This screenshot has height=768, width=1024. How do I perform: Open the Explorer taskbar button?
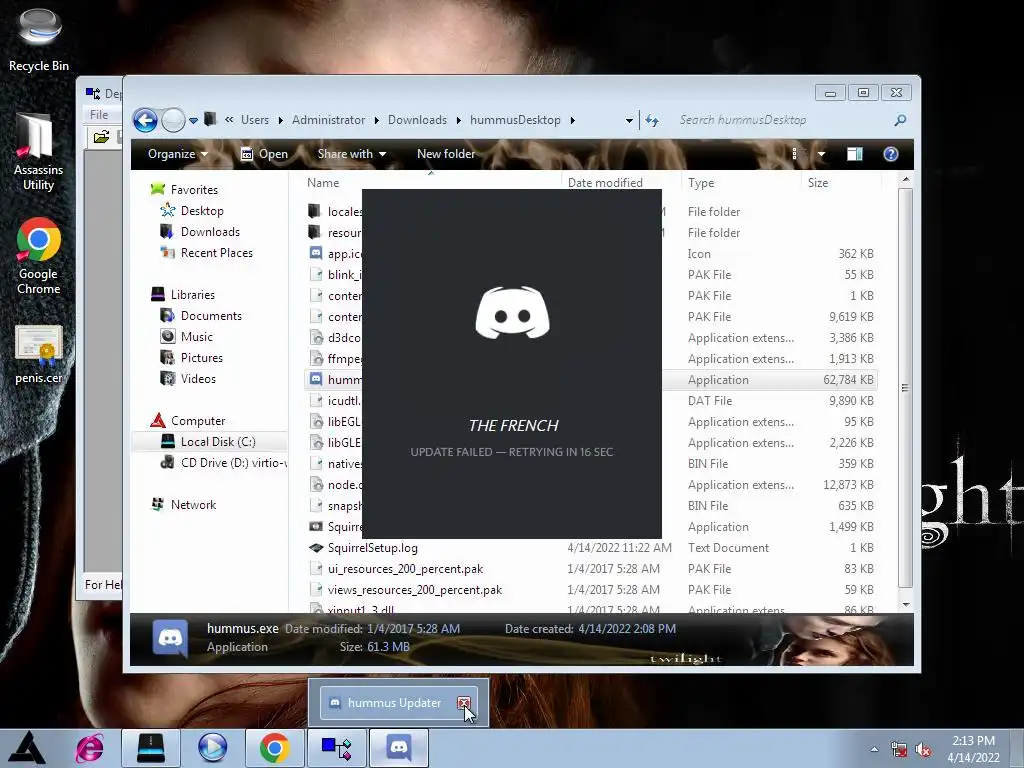151,748
